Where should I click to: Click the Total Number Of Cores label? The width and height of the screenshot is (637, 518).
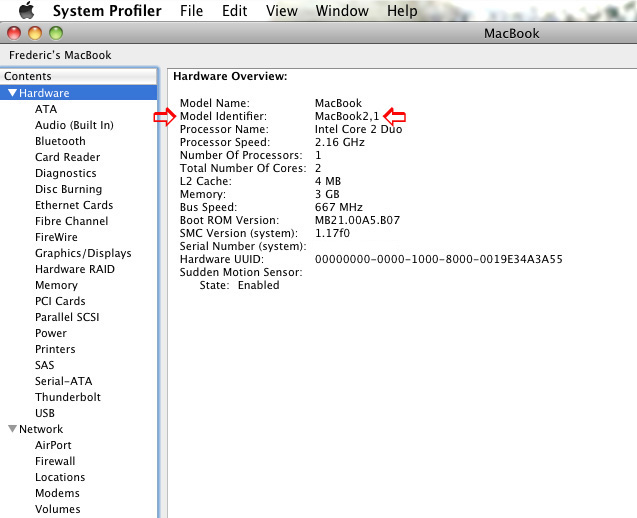pyautogui.click(x=243, y=168)
